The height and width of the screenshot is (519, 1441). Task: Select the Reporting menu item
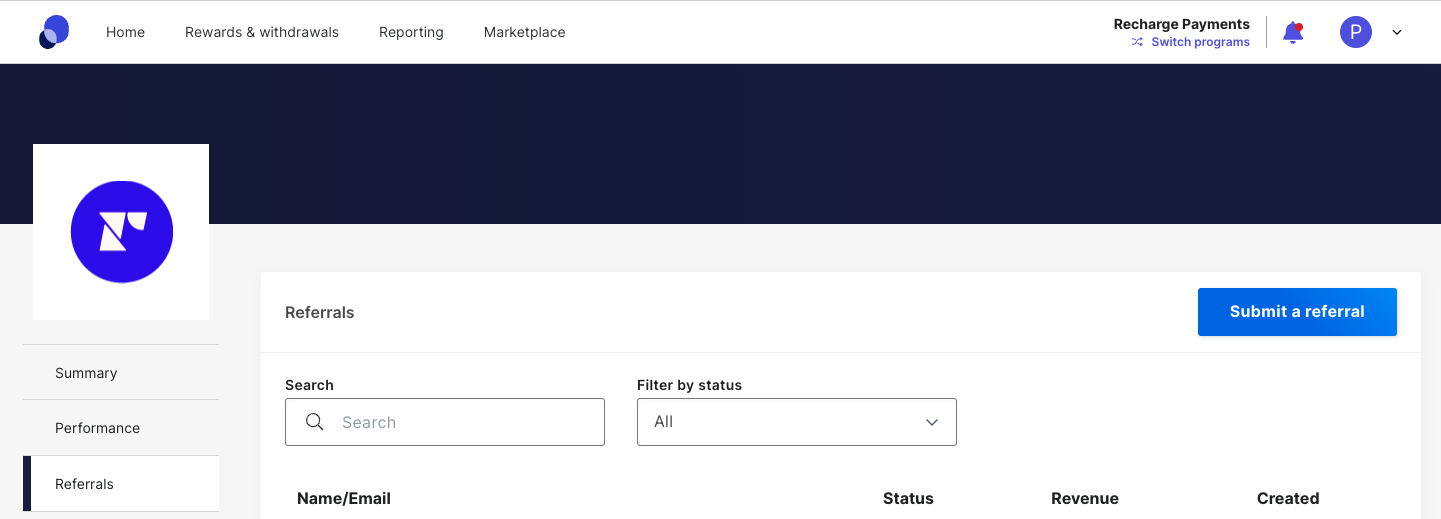tap(411, 32)
